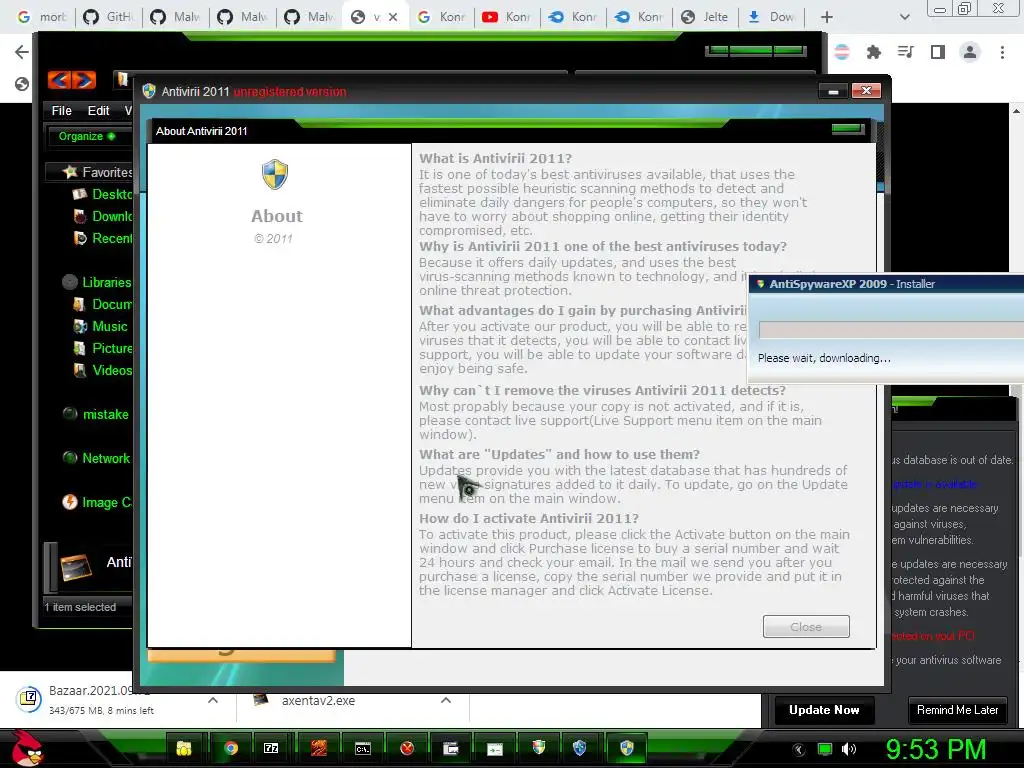
Task: Switch to the Jelte tab
Action: click(704, 17)
